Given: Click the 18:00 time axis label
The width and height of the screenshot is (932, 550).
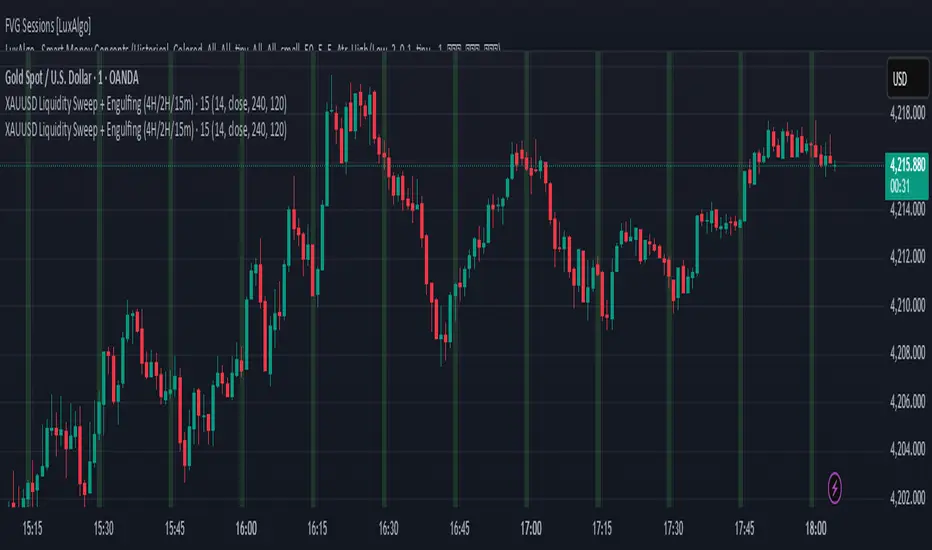Looking at the screenshot, I should [816, 527].
